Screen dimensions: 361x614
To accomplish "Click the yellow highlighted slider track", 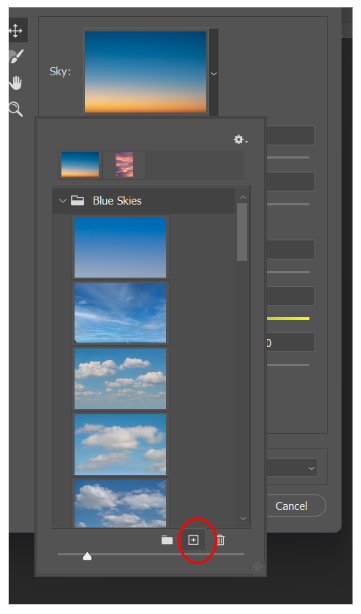I will coord(288,319).
